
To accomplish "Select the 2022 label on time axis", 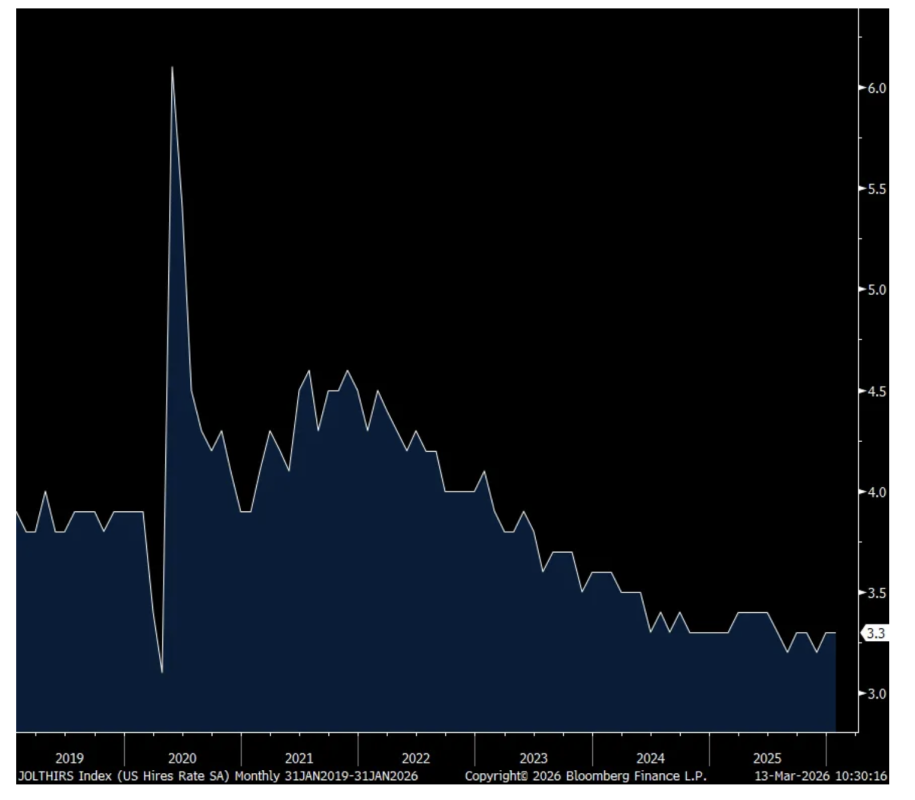I will [x=416, y=758].
